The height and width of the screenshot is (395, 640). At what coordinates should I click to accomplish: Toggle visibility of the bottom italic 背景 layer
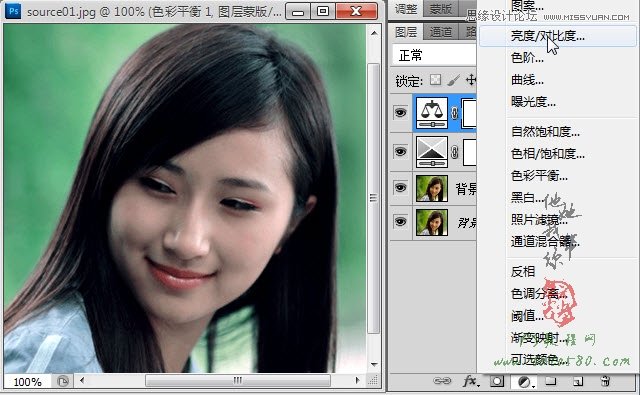coord(400,221)
